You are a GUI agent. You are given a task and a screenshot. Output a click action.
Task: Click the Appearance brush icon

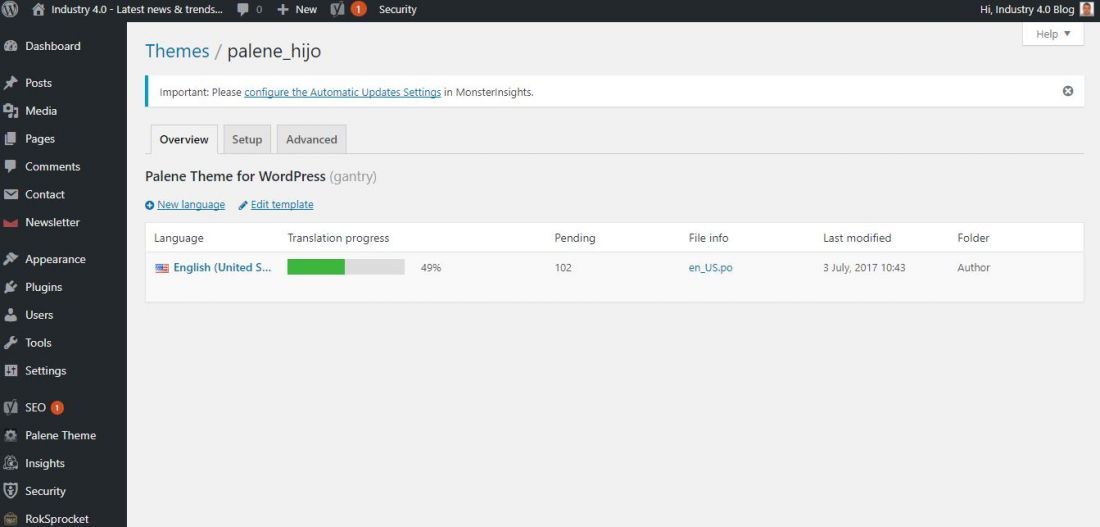tap(11, 259)
